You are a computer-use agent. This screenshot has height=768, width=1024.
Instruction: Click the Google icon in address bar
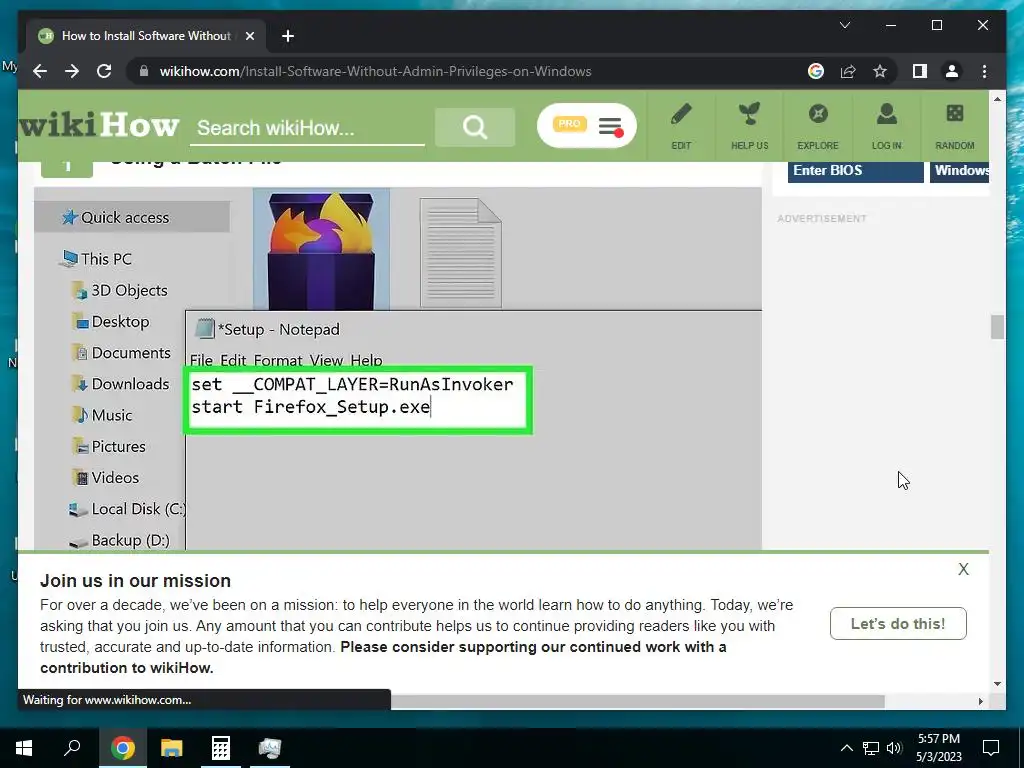tap(816, 71)
